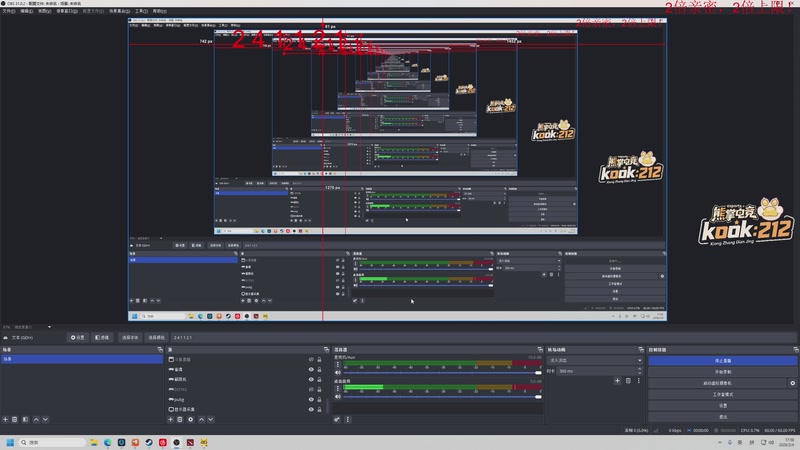Select the highlighted scene in Scenes list
The height and width of the screenshot is (450, 800).
pyautogui.click(x=82, y=359)
